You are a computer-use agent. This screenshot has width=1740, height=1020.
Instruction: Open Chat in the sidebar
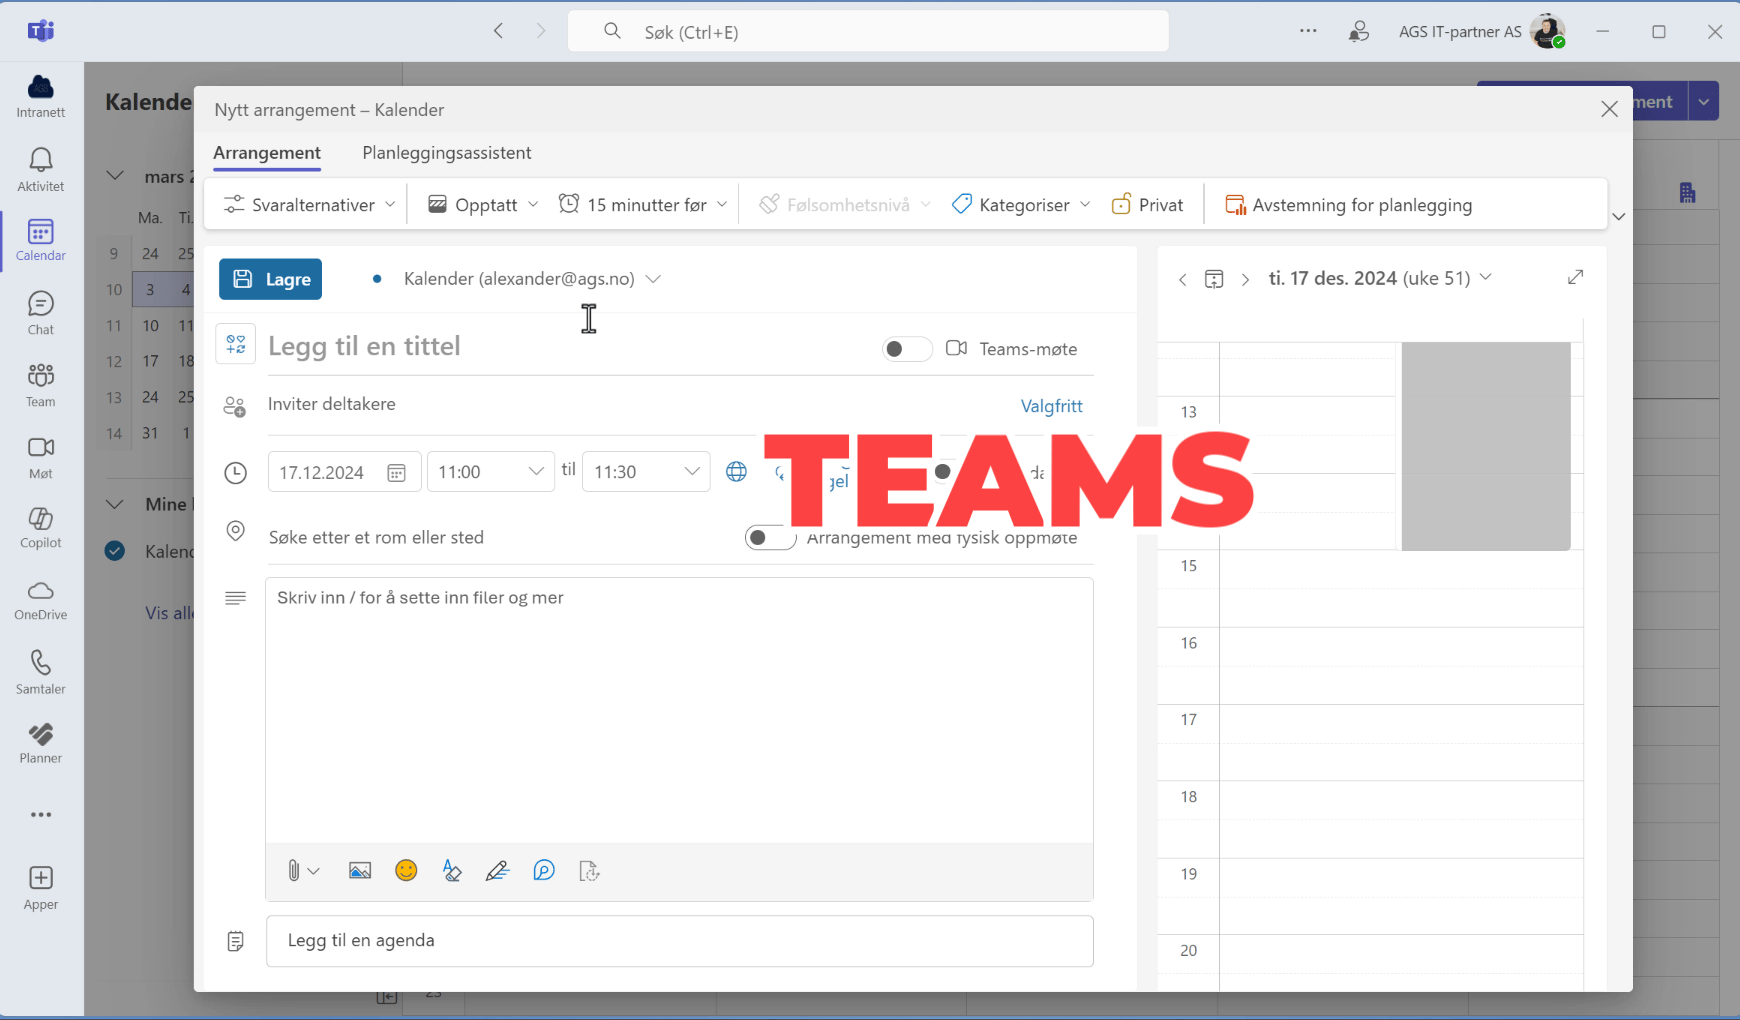click(x=41, y=313)
